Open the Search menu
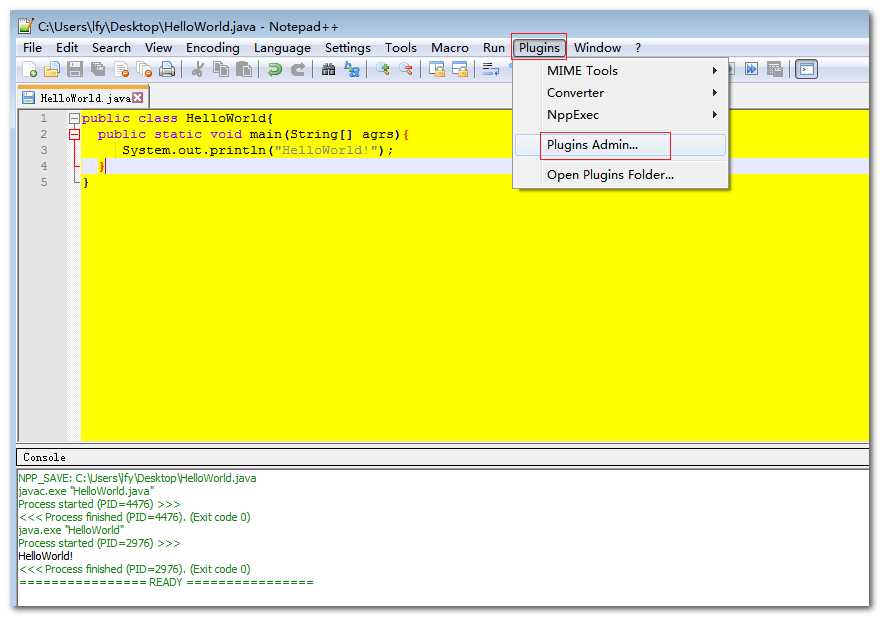The image size is (880, 617). tap(111, 48)
